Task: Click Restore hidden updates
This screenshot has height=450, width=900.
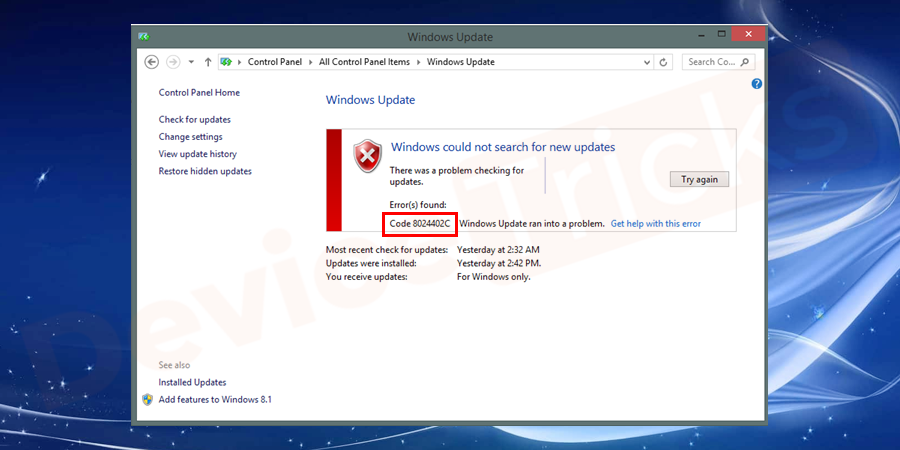Action: pyautogui.click(x=205, y=171)
